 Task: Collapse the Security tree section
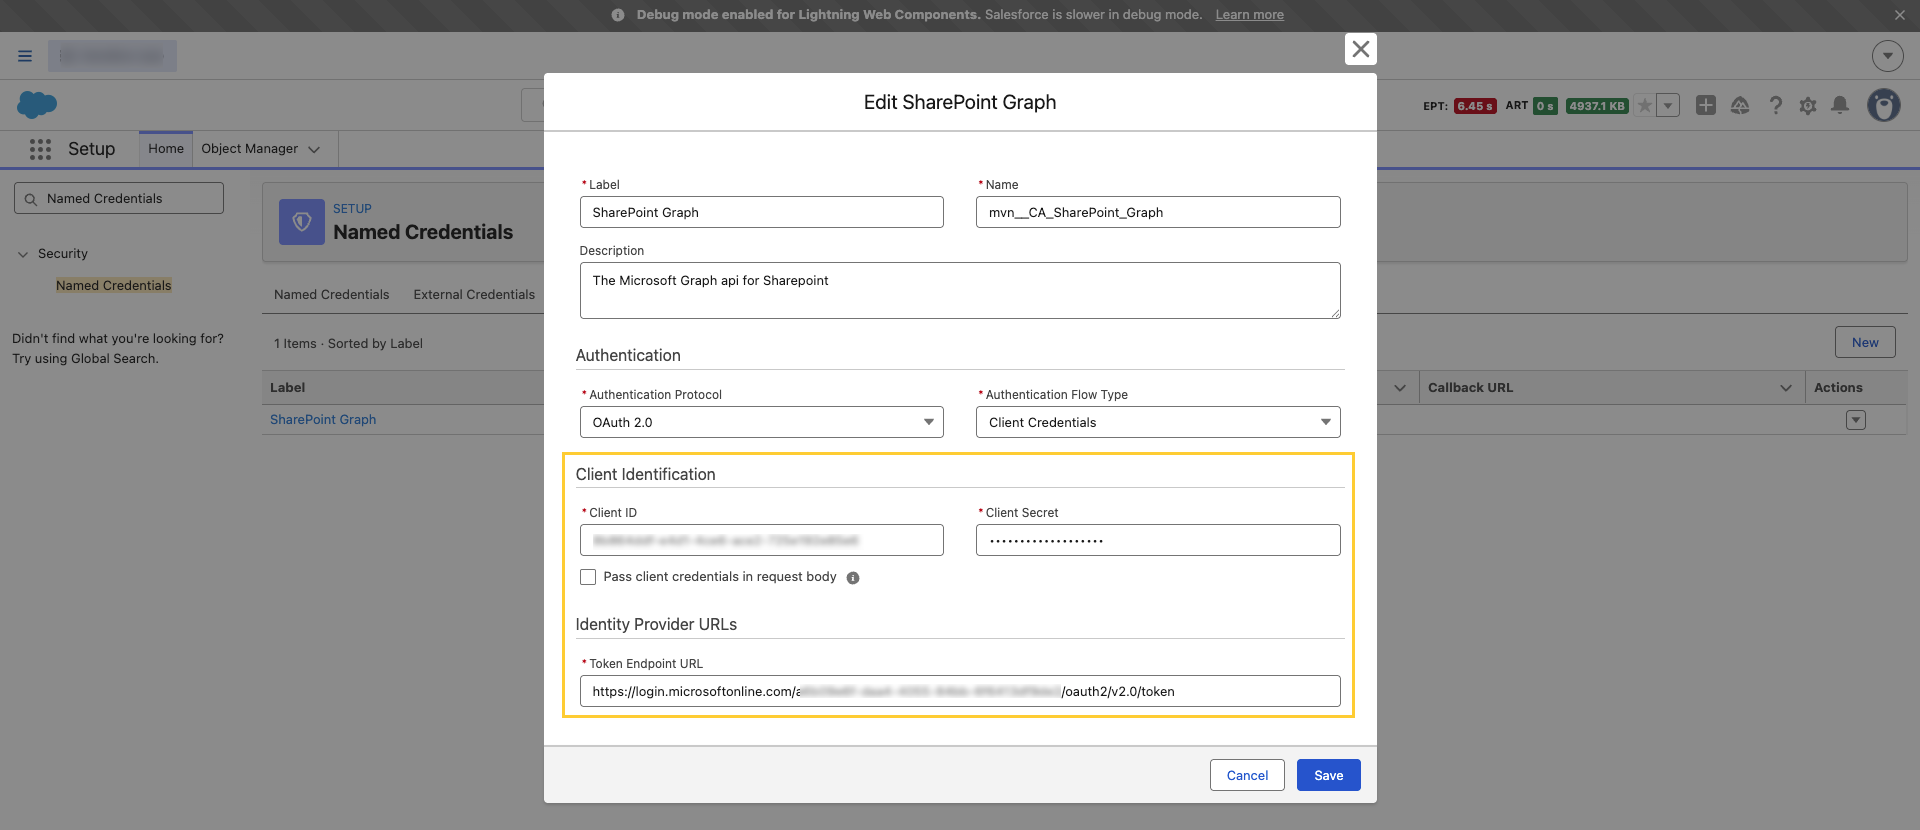click(23, 254)
